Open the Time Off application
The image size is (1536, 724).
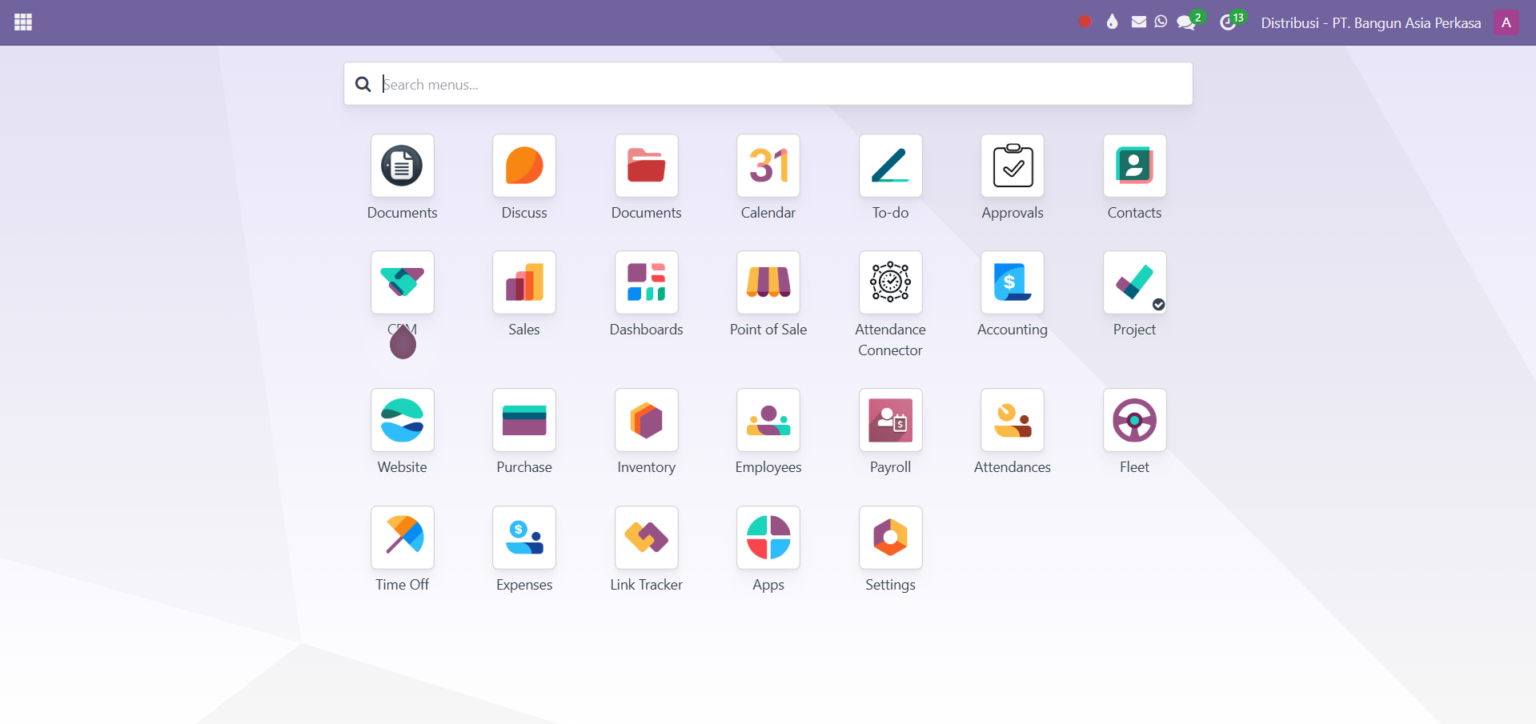(402, 537)
